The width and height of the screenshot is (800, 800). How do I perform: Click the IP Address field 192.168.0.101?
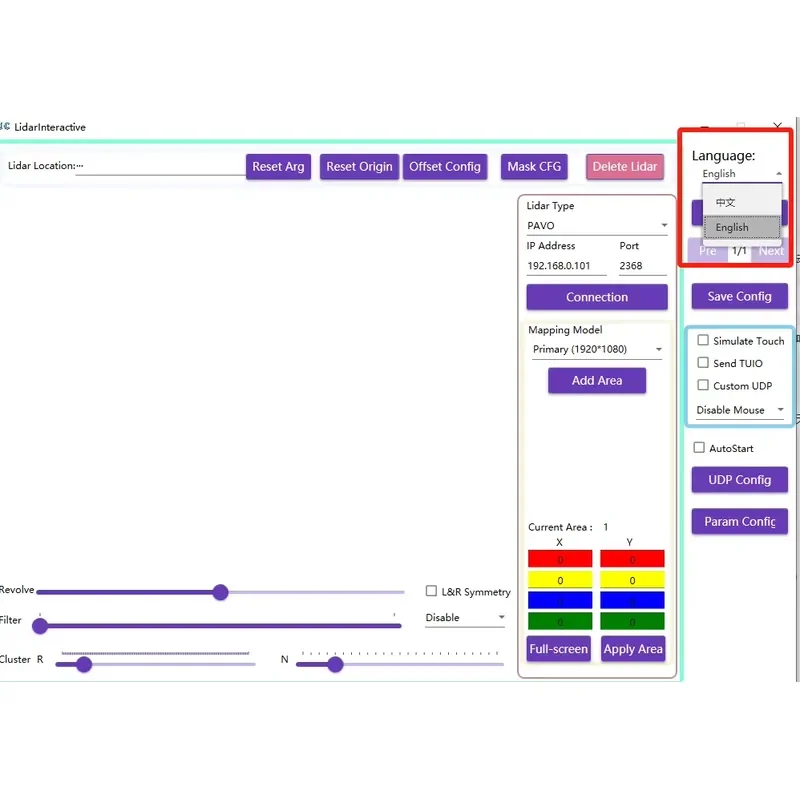pyautogui.click(x=566, y=266)
